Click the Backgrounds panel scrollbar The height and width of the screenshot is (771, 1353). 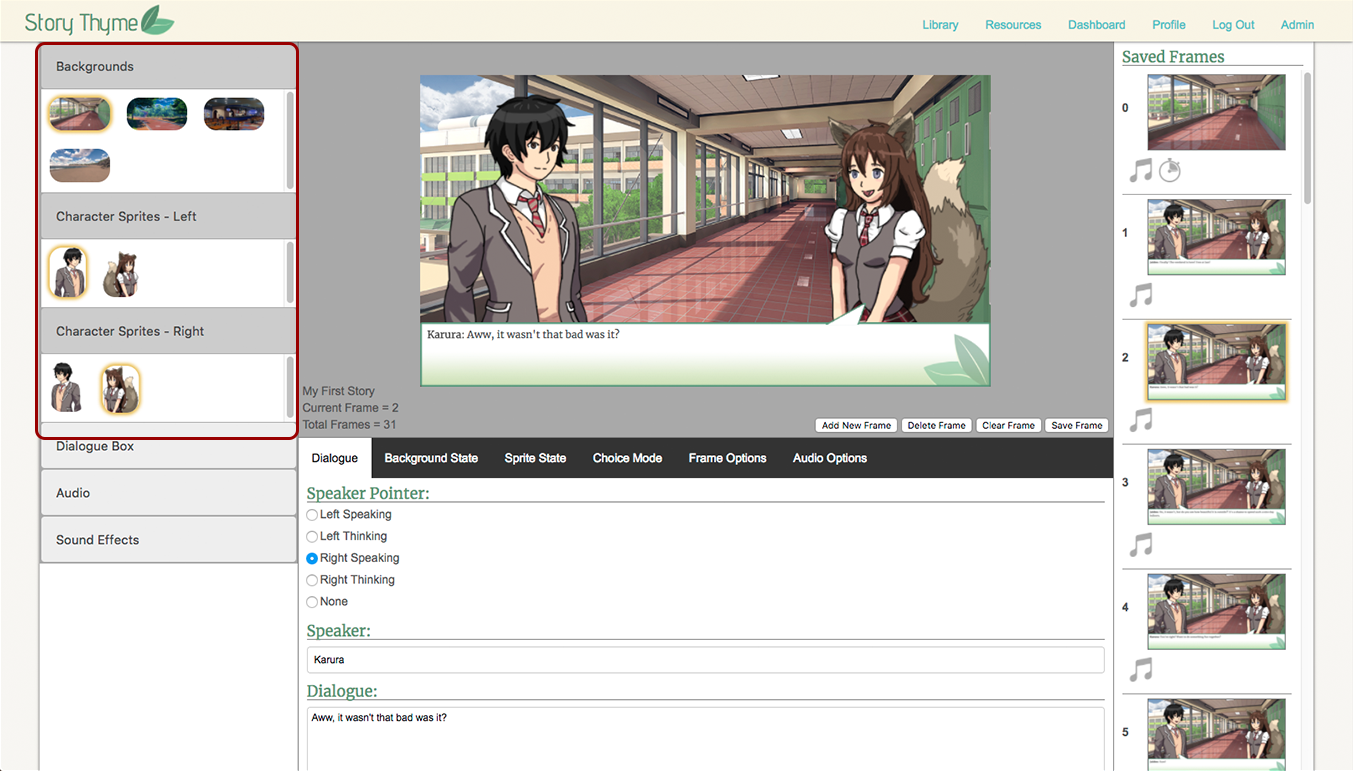tap(290, 141)
